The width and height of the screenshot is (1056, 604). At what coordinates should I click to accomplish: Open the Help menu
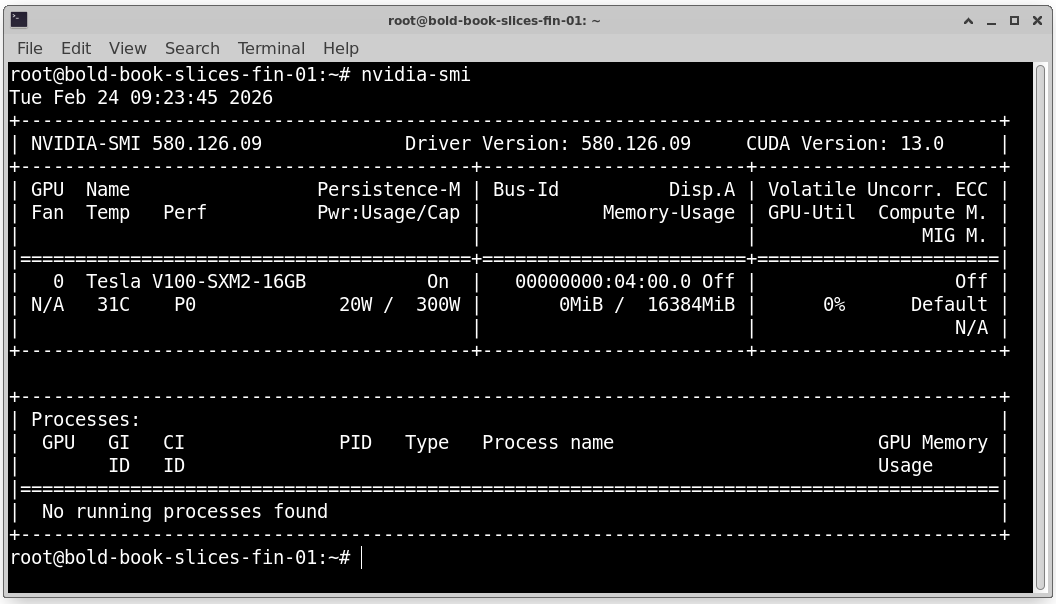click(x=340, y=48)
